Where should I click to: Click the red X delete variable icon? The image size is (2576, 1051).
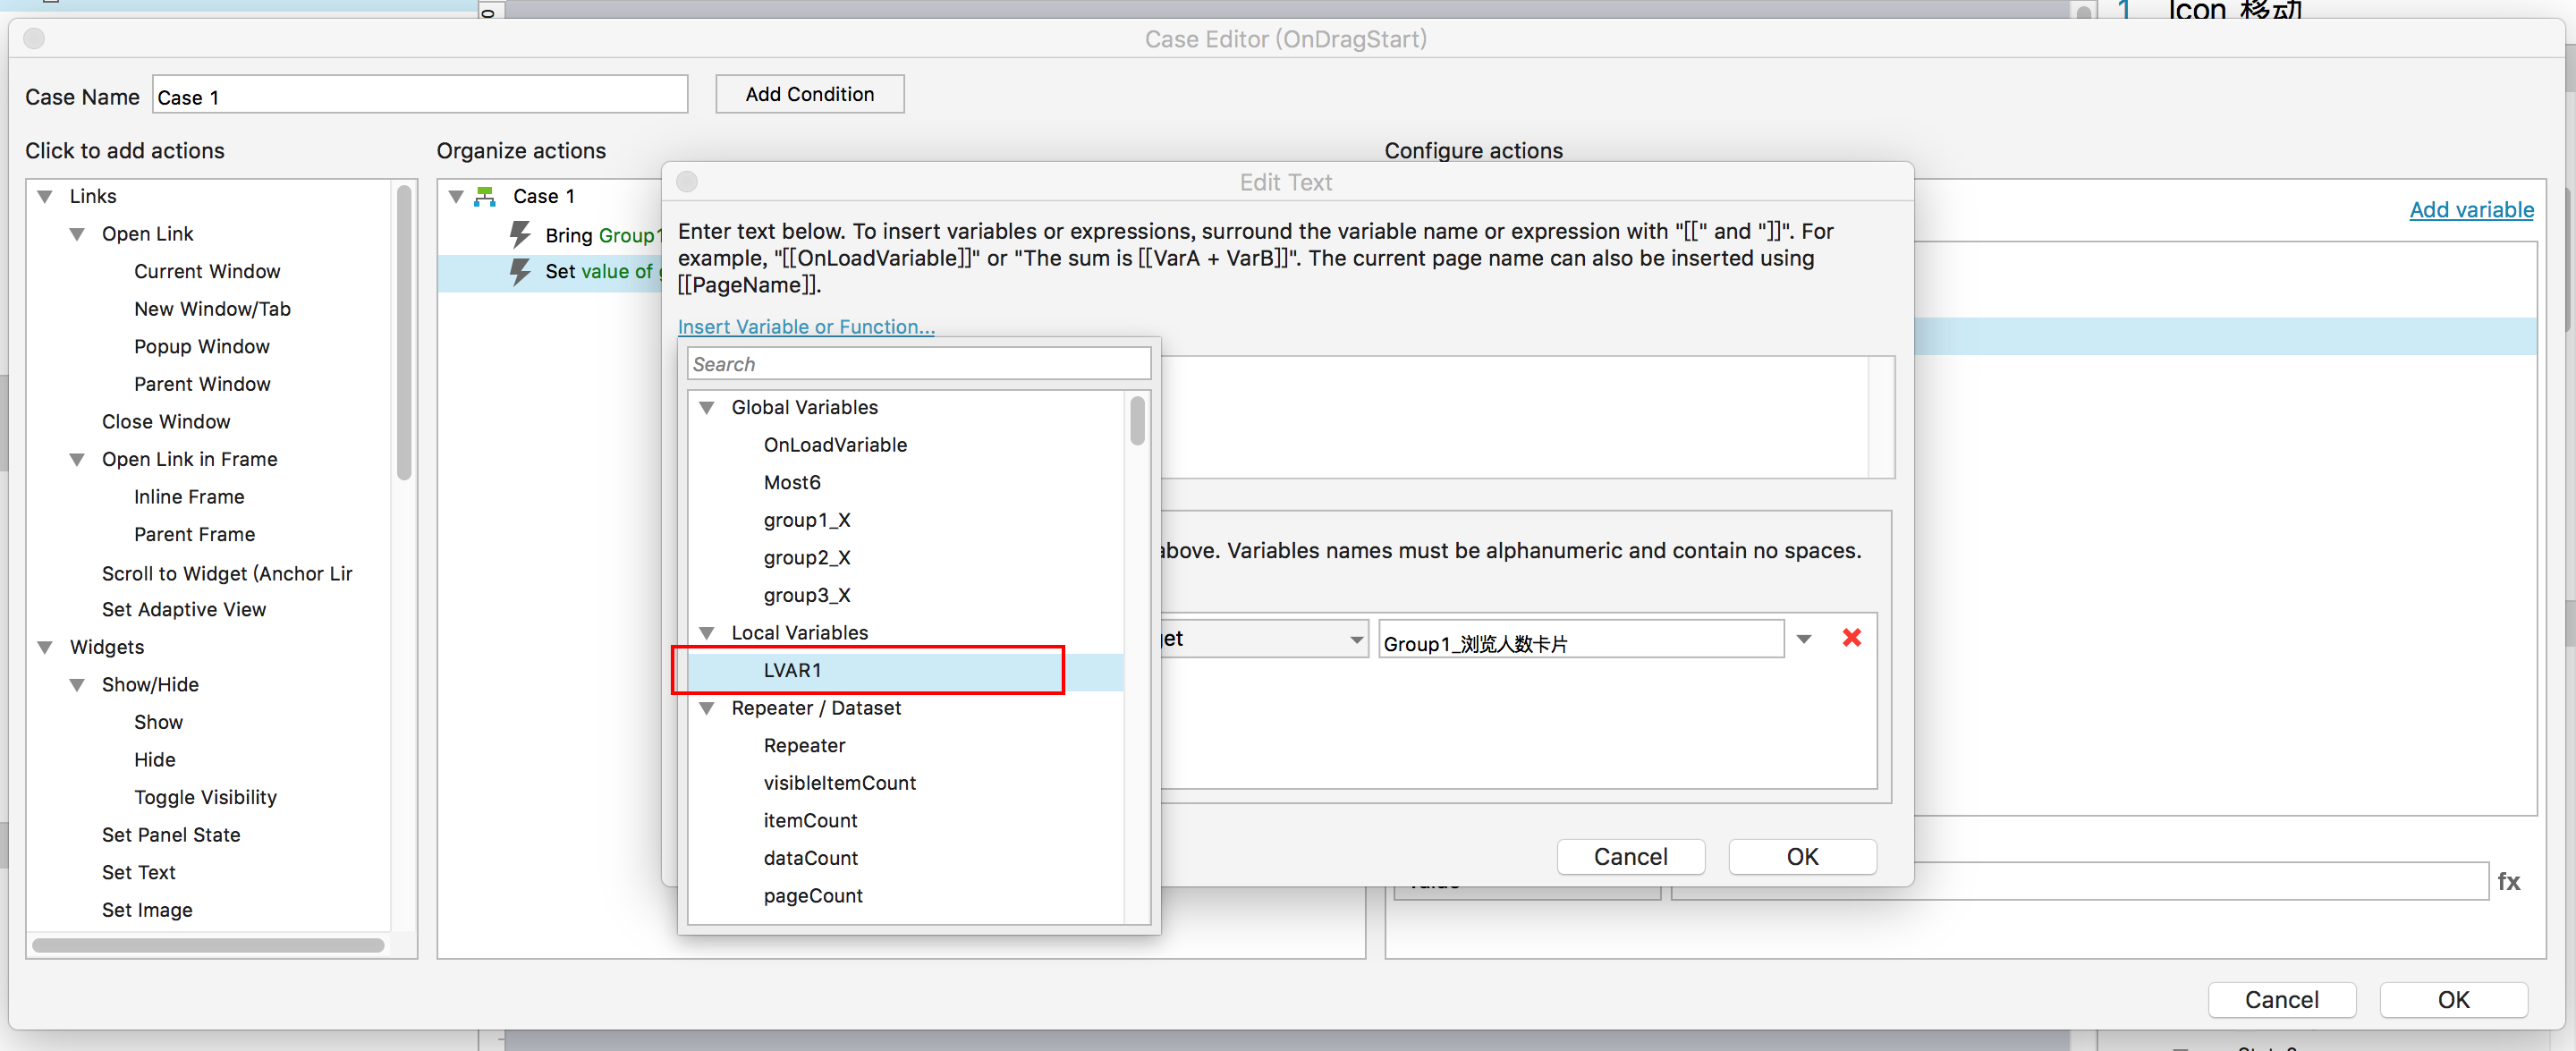tap(1851, 638)
